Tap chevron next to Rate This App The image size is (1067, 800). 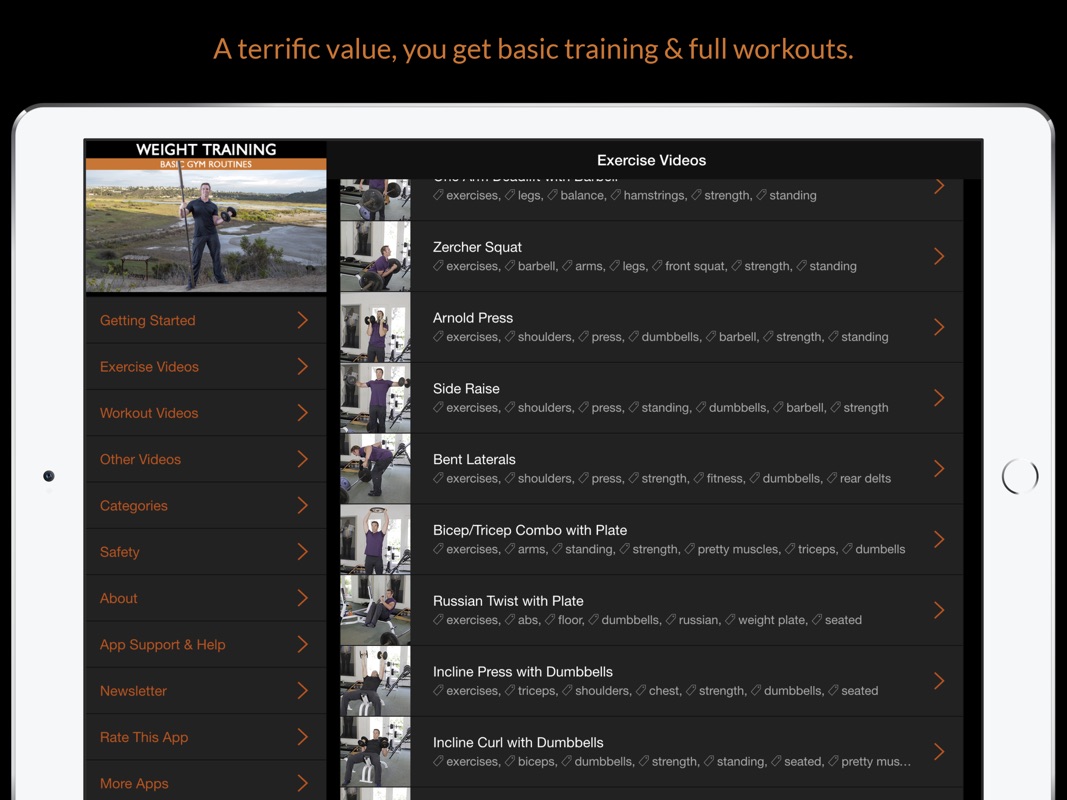303,737
